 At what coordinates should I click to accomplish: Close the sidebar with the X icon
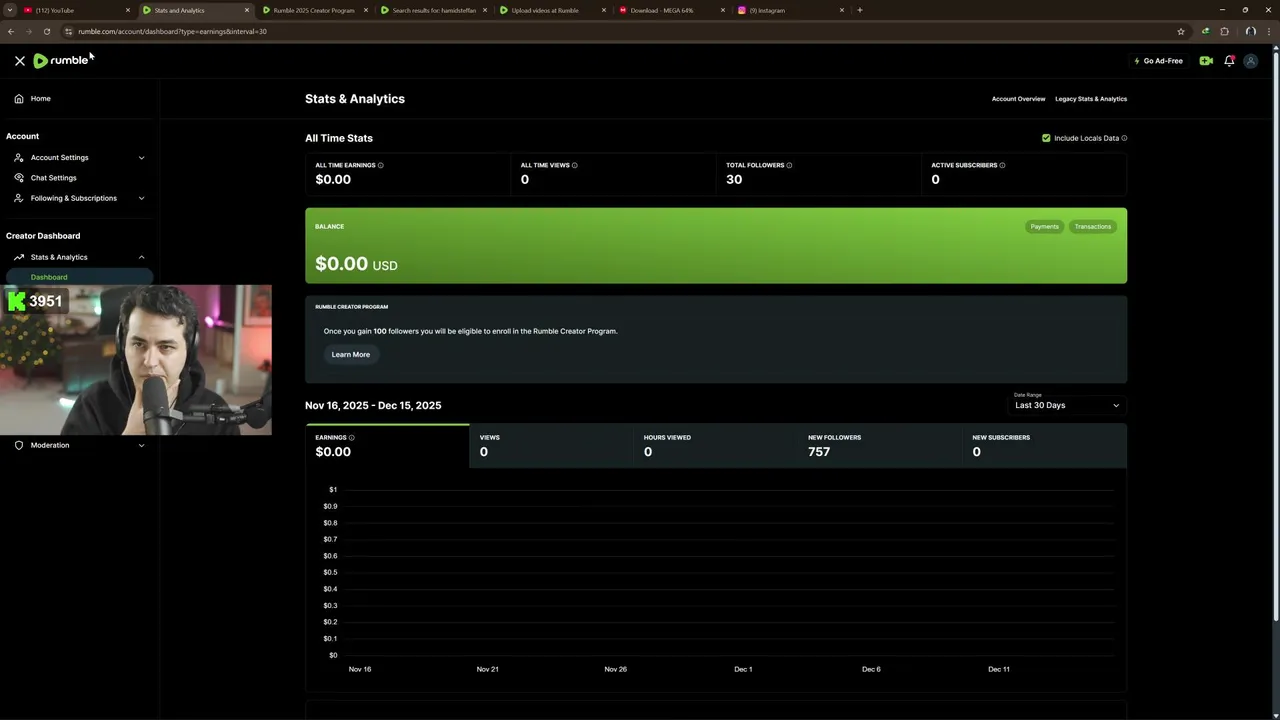[19, 61]
